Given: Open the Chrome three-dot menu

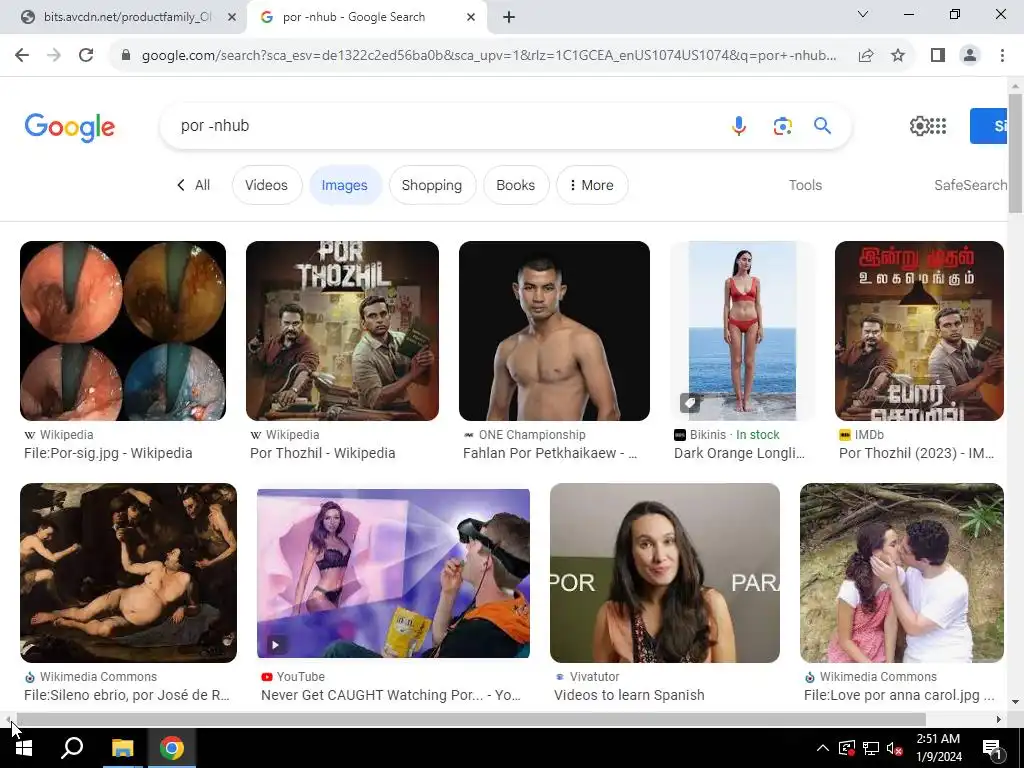Looking at the screenshot, I should coord(1002,56).
